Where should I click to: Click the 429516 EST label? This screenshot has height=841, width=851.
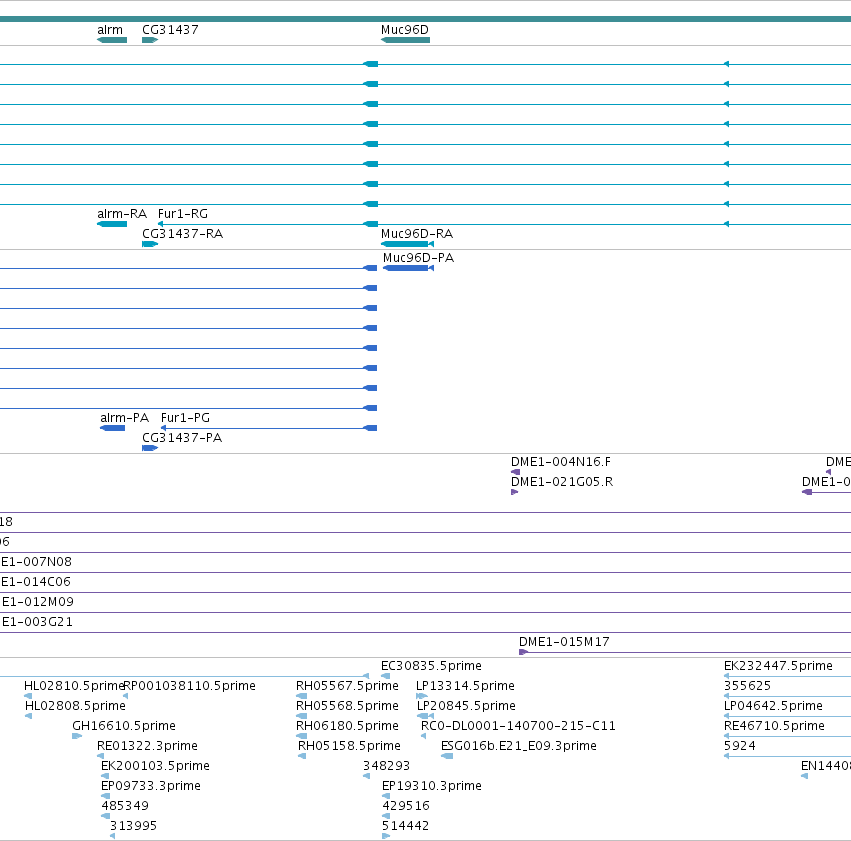click(x=405, y=806)
